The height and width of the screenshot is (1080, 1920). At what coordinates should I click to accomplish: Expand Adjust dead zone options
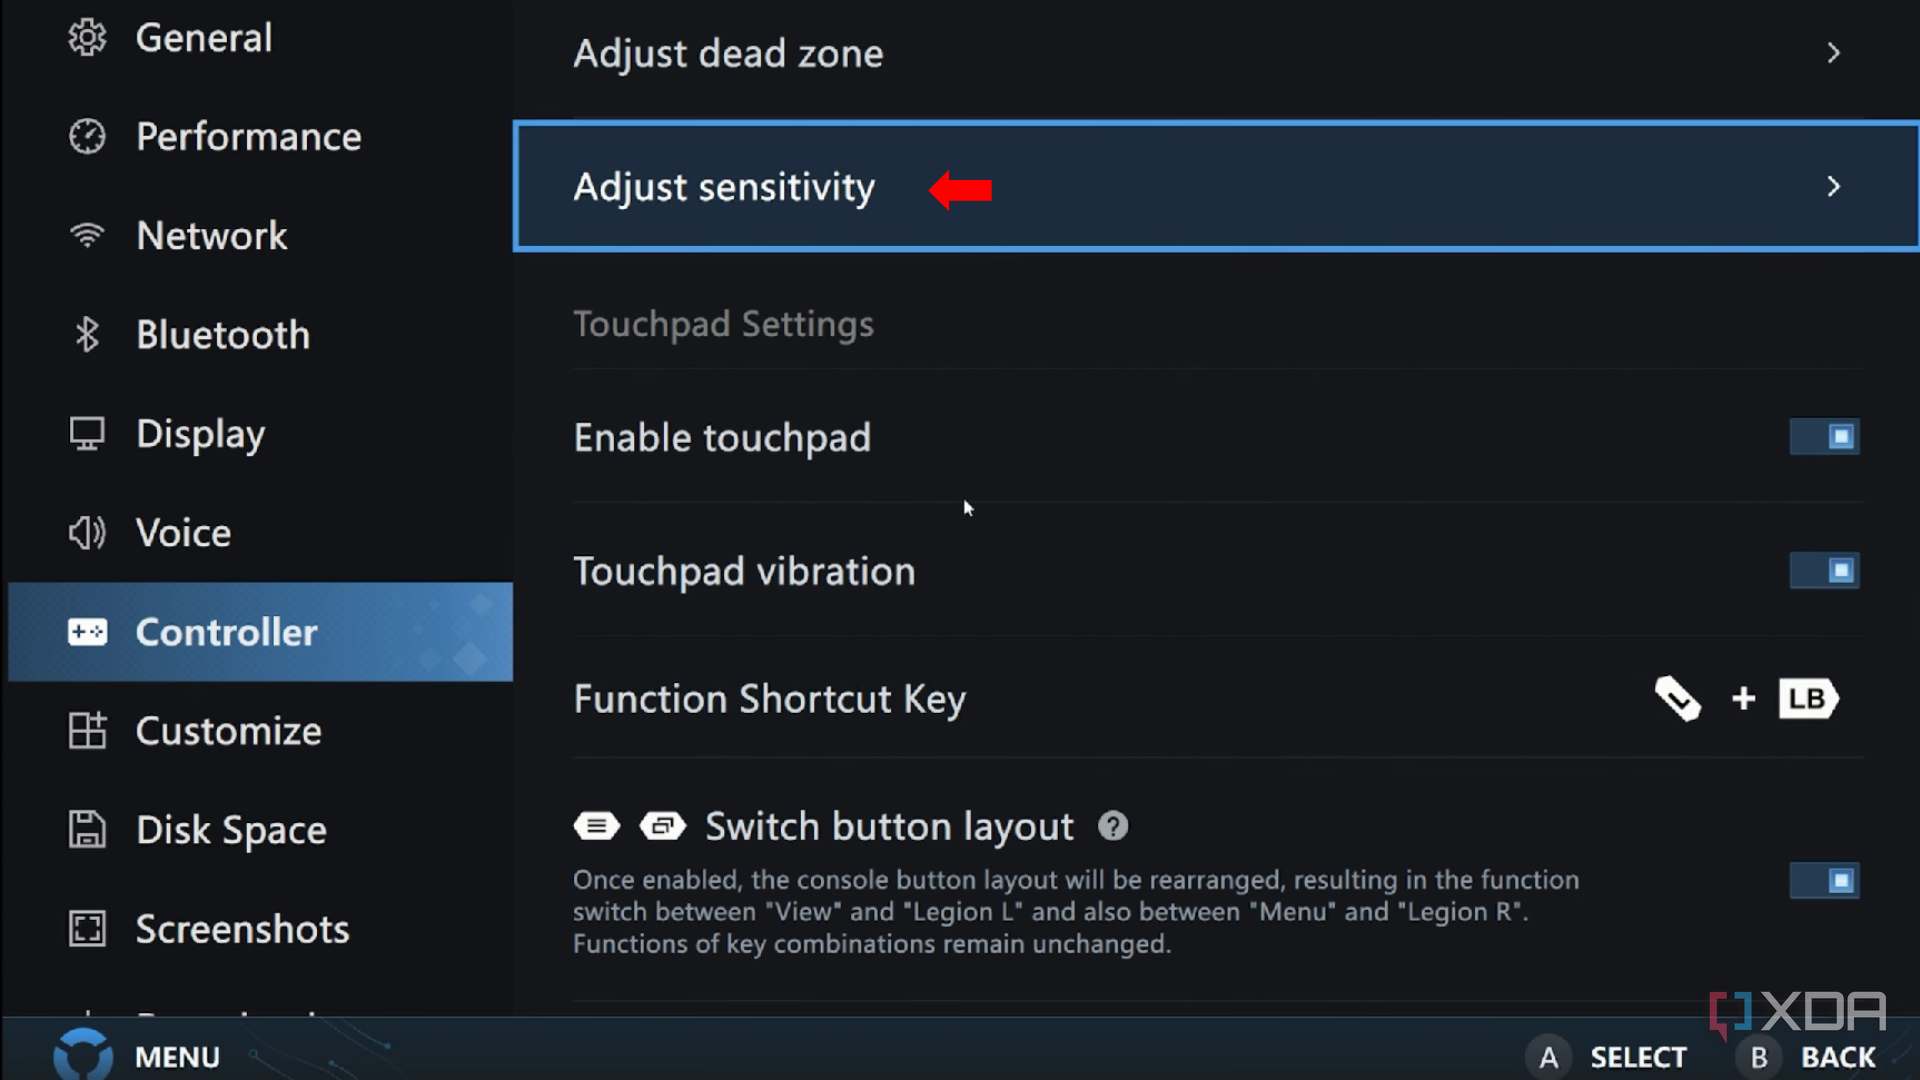point(1836,53)
